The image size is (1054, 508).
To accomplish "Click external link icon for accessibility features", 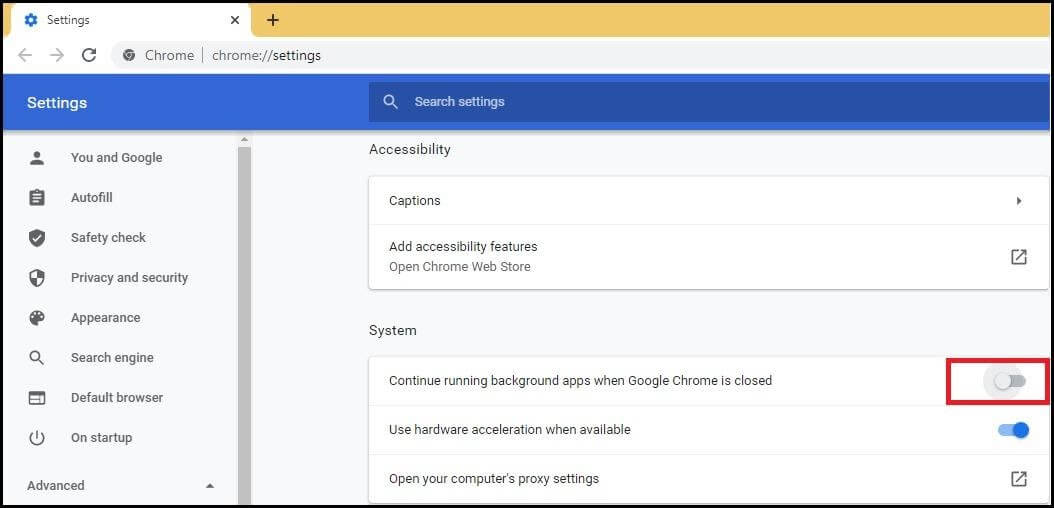I will (x=1019, y=257).
